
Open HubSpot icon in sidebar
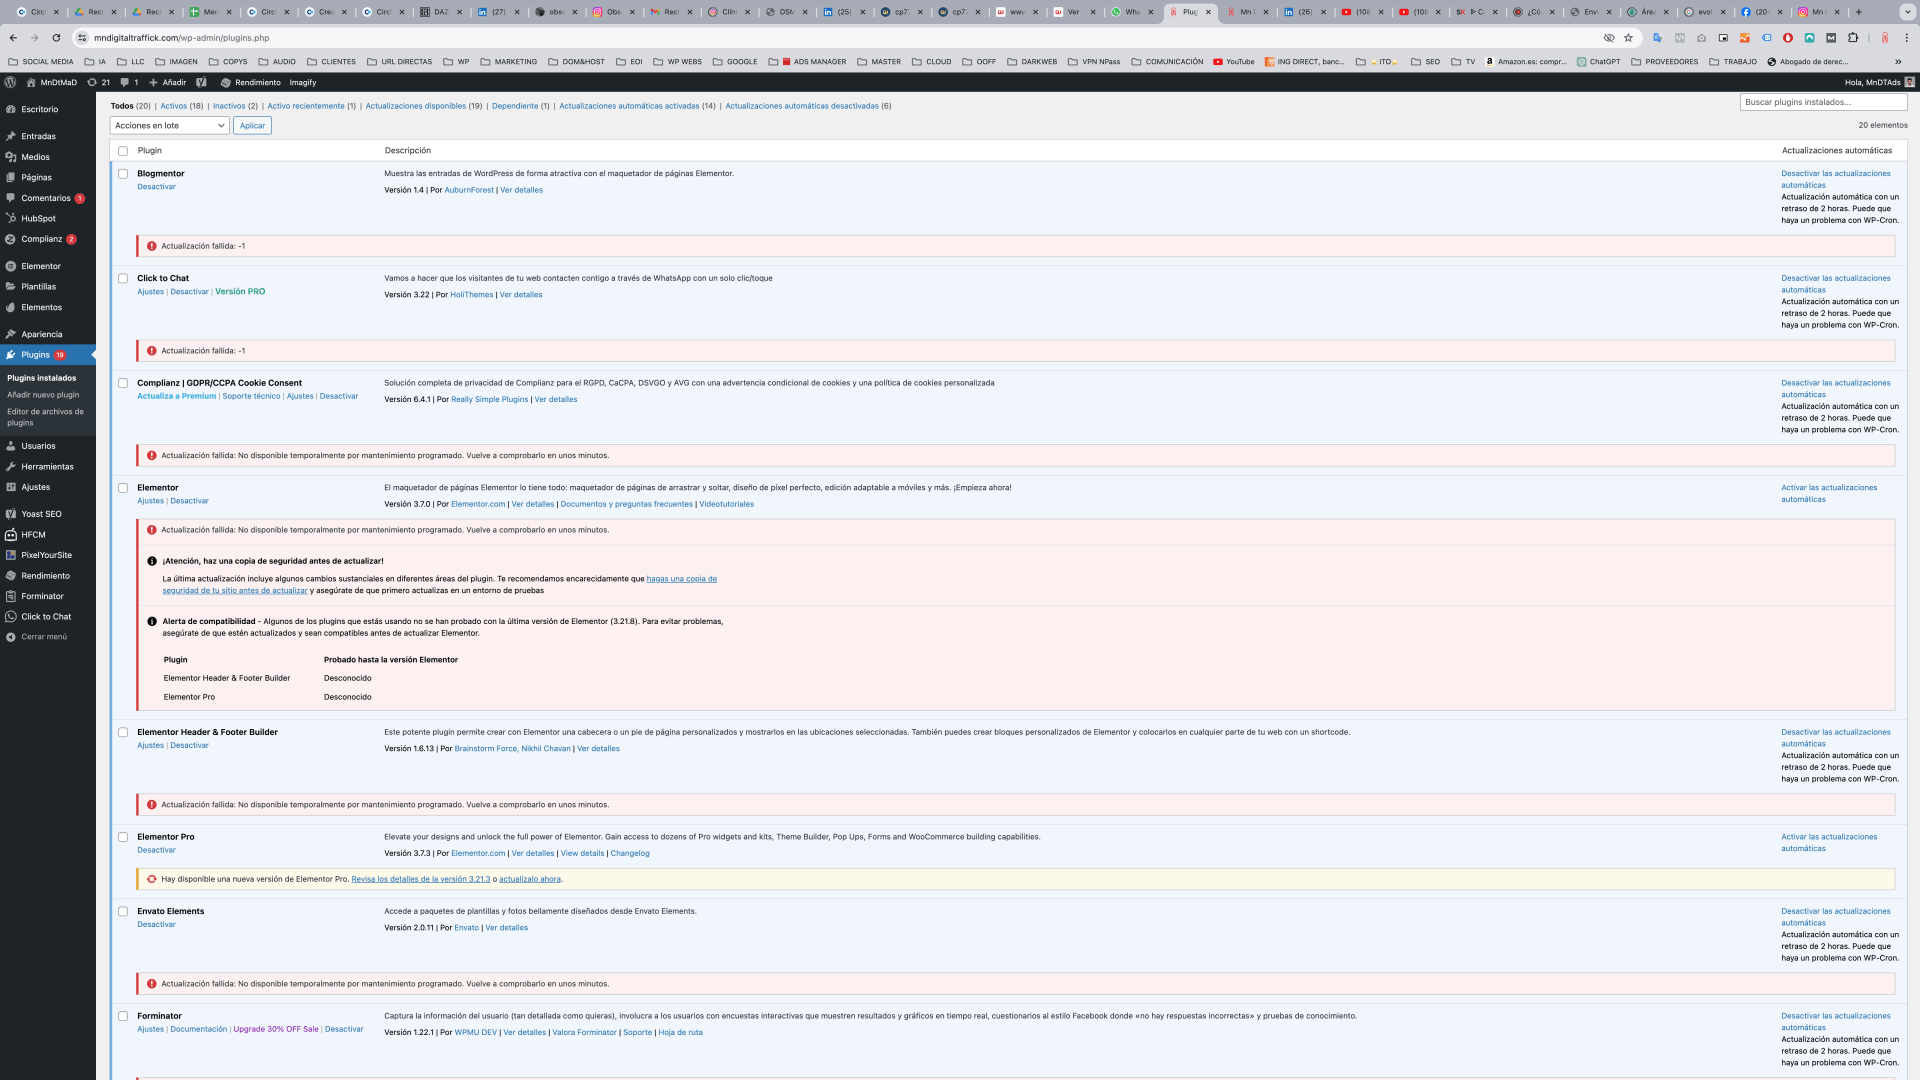(x=10, y=218)
